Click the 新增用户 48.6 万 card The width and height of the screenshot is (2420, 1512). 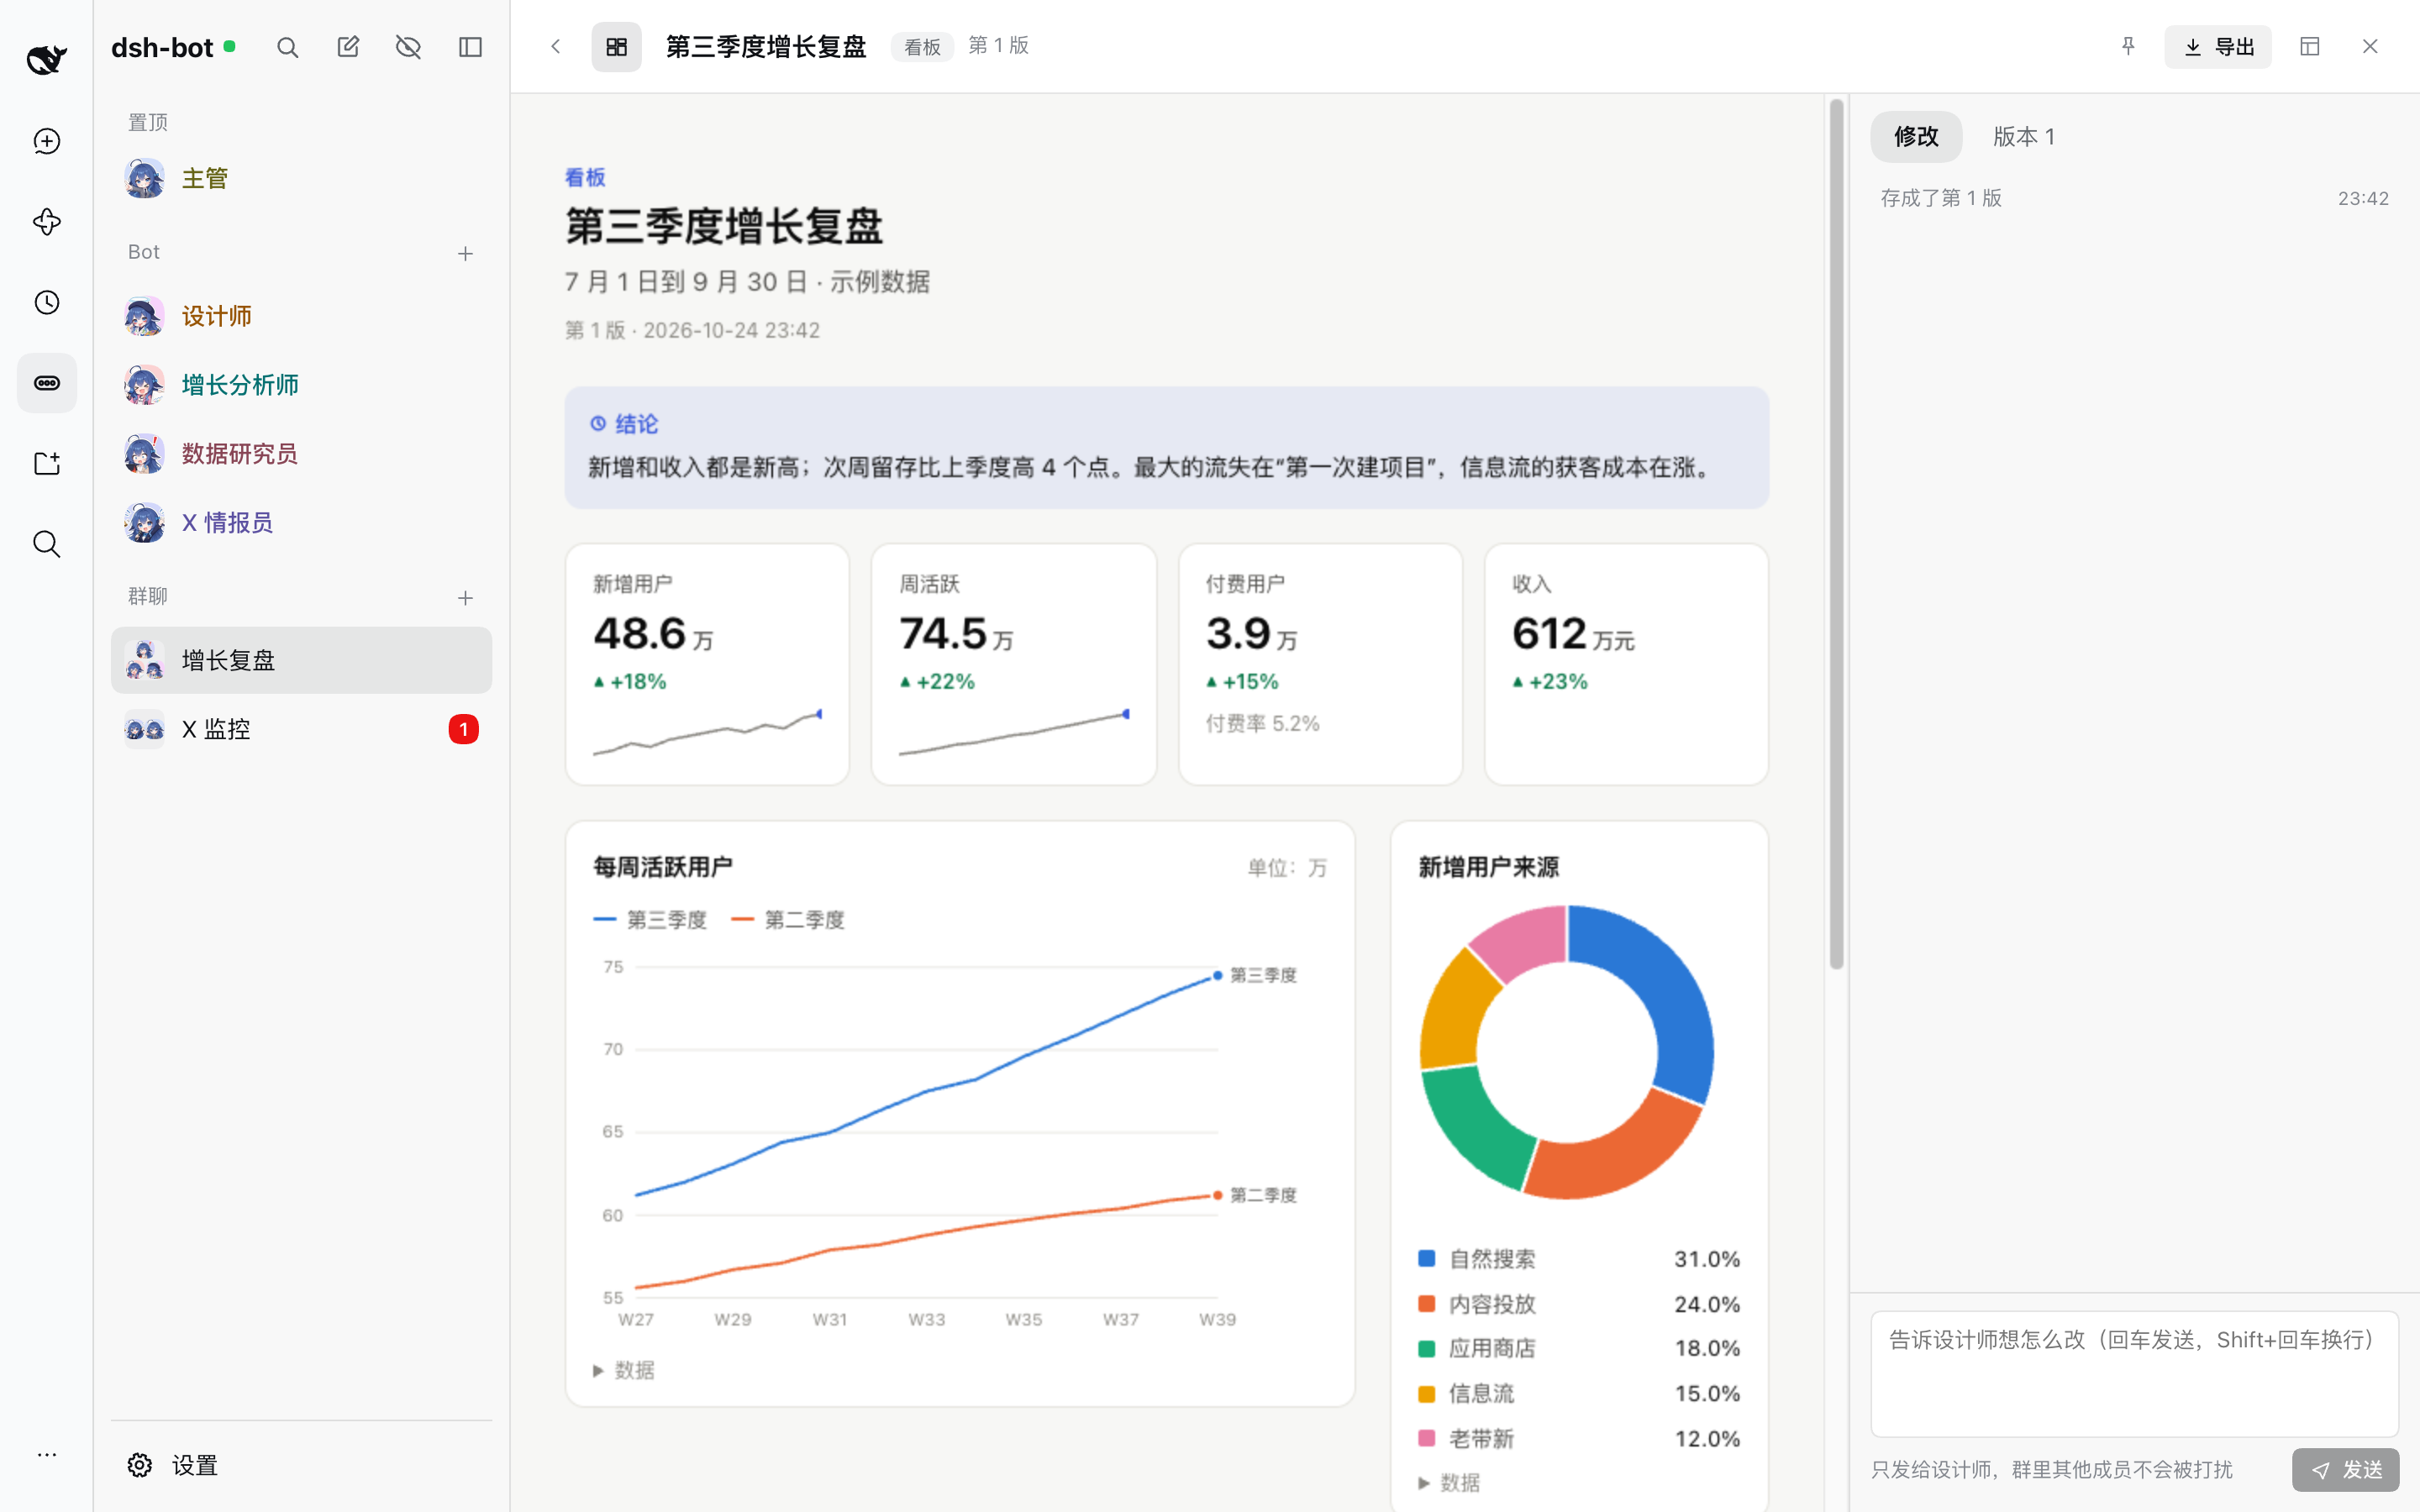click(707, 664)
